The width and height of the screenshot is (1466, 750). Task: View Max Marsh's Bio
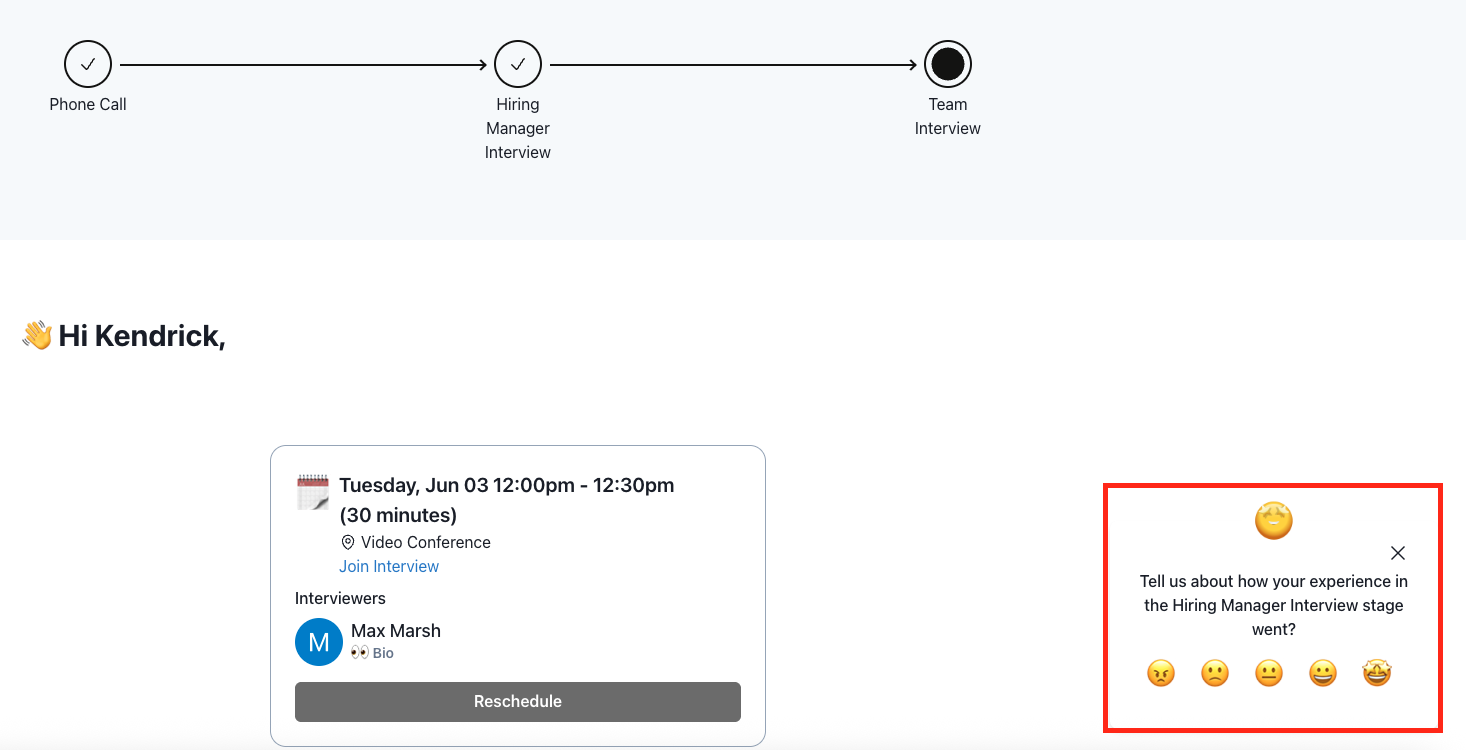tap(372, 653)
